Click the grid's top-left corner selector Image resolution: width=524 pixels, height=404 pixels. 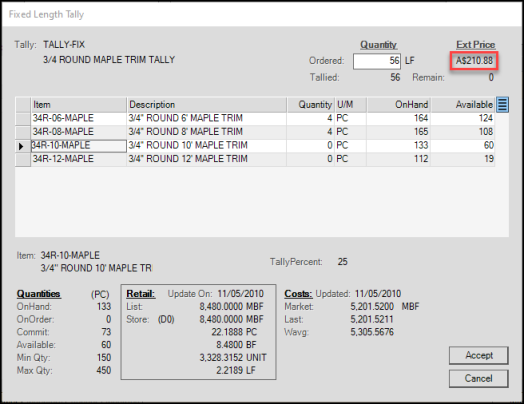tap(23, 105)
